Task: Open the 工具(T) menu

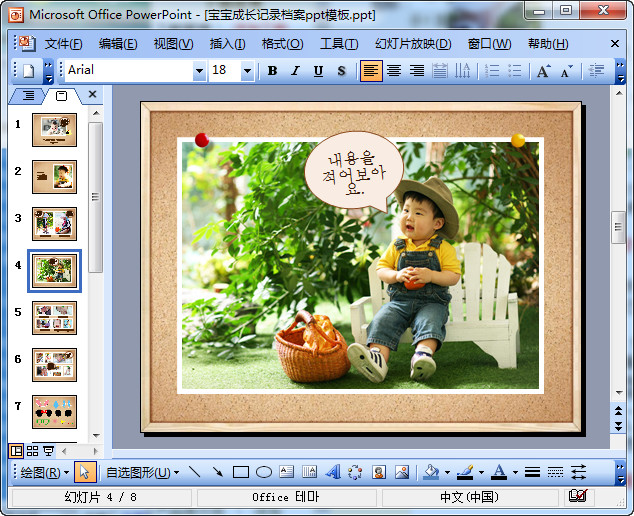Action: [x=339, y=44]
